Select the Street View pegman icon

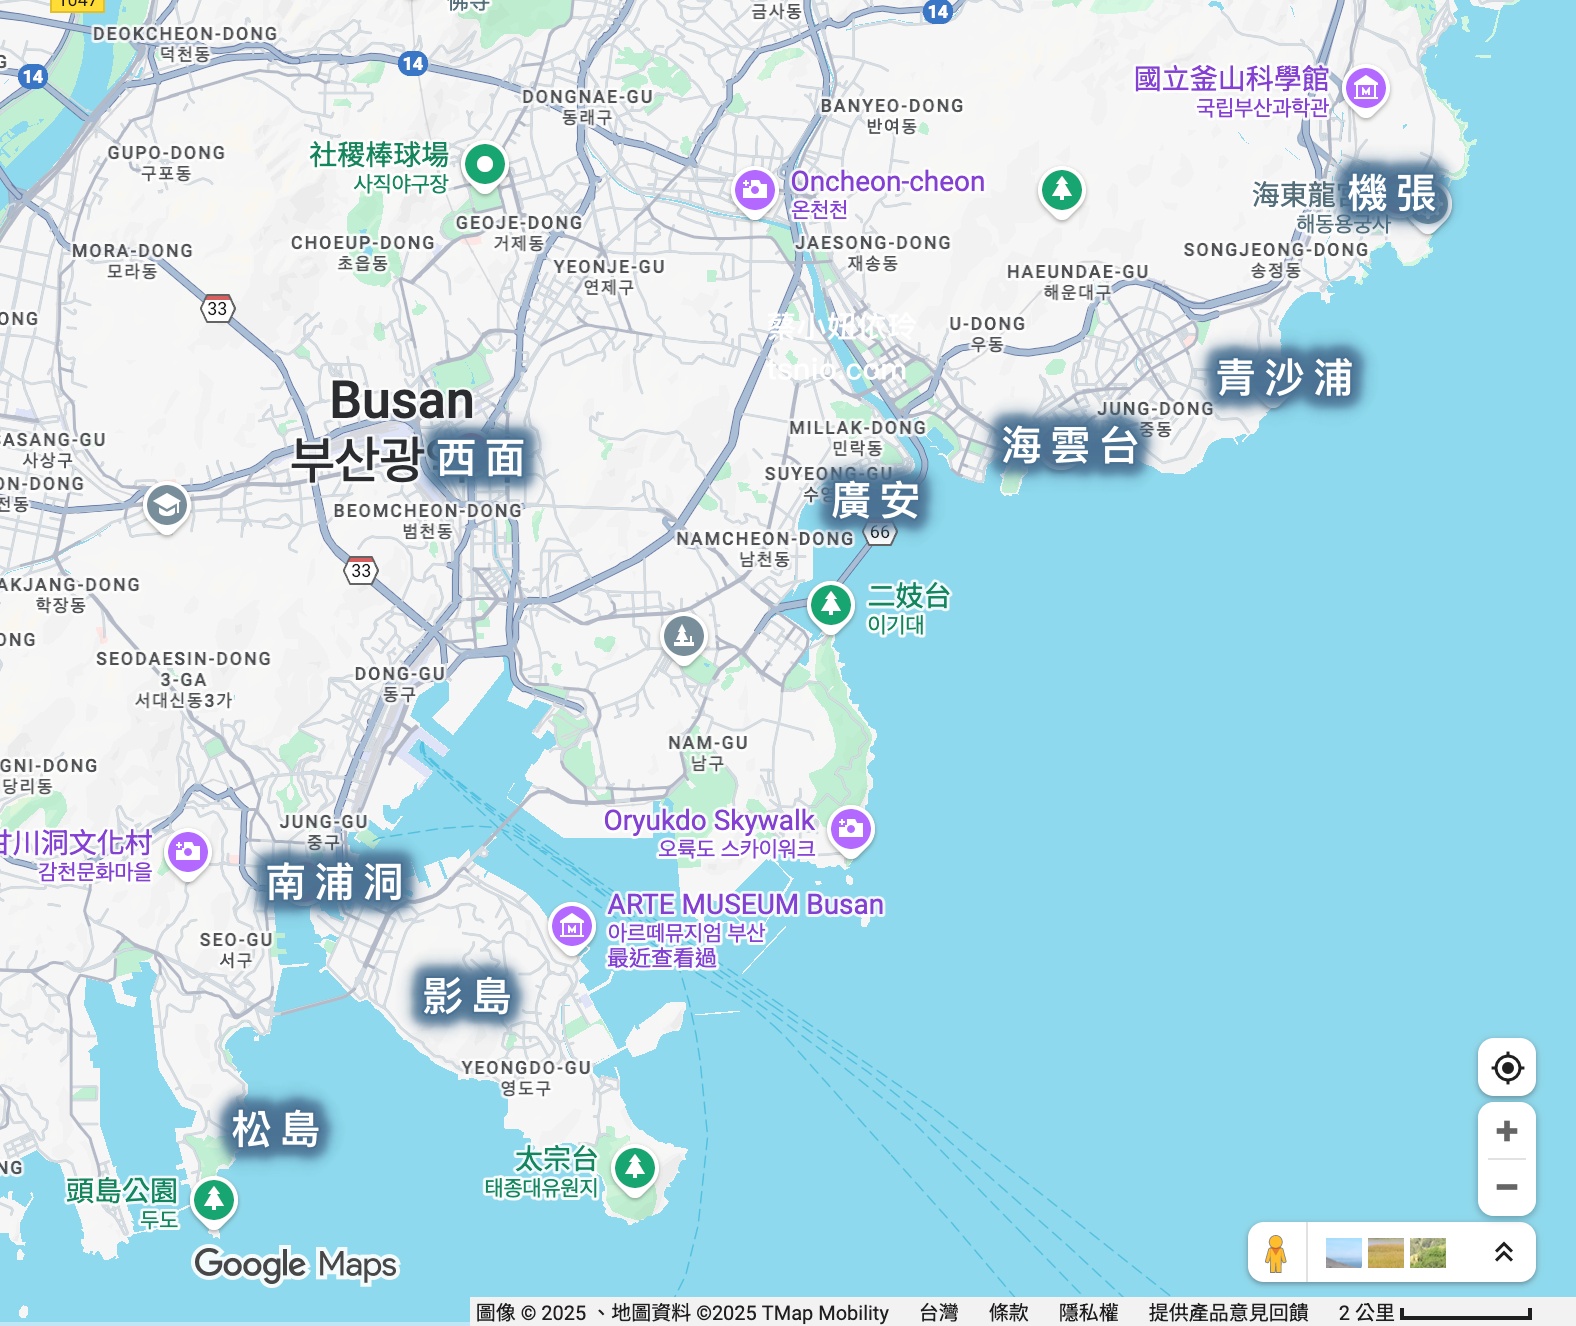click(x=1275, y=1253)
